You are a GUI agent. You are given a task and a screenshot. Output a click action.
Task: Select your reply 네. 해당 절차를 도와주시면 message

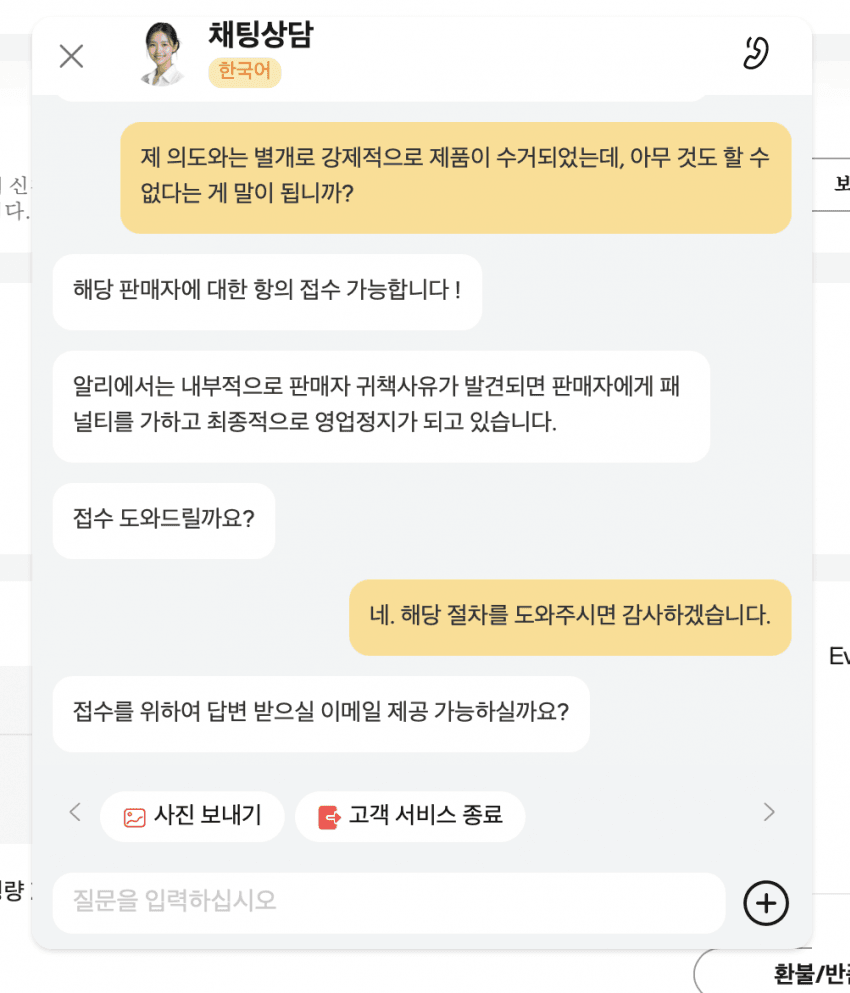(570, 617)
